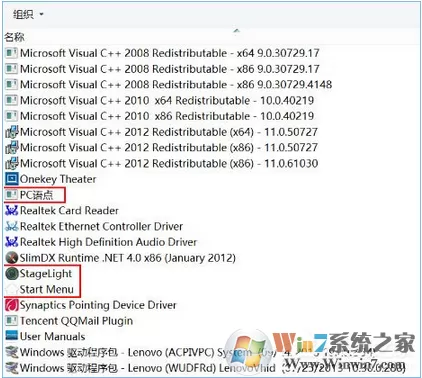Select Visual C++ 2008 x86 9.0.30729.4148 entry
The height and width of the screenshot is (378, 422).
169,84
